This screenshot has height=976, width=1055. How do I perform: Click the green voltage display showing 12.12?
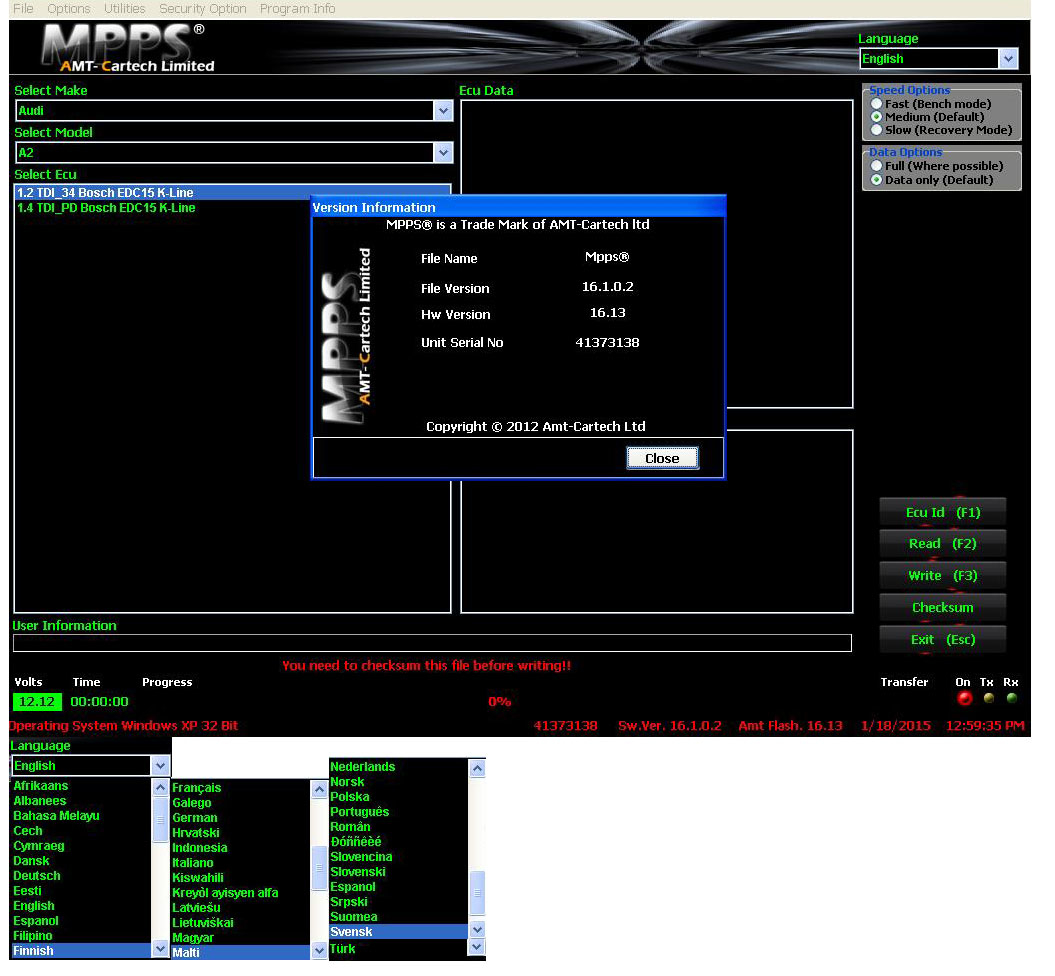[x=36, y=701]
